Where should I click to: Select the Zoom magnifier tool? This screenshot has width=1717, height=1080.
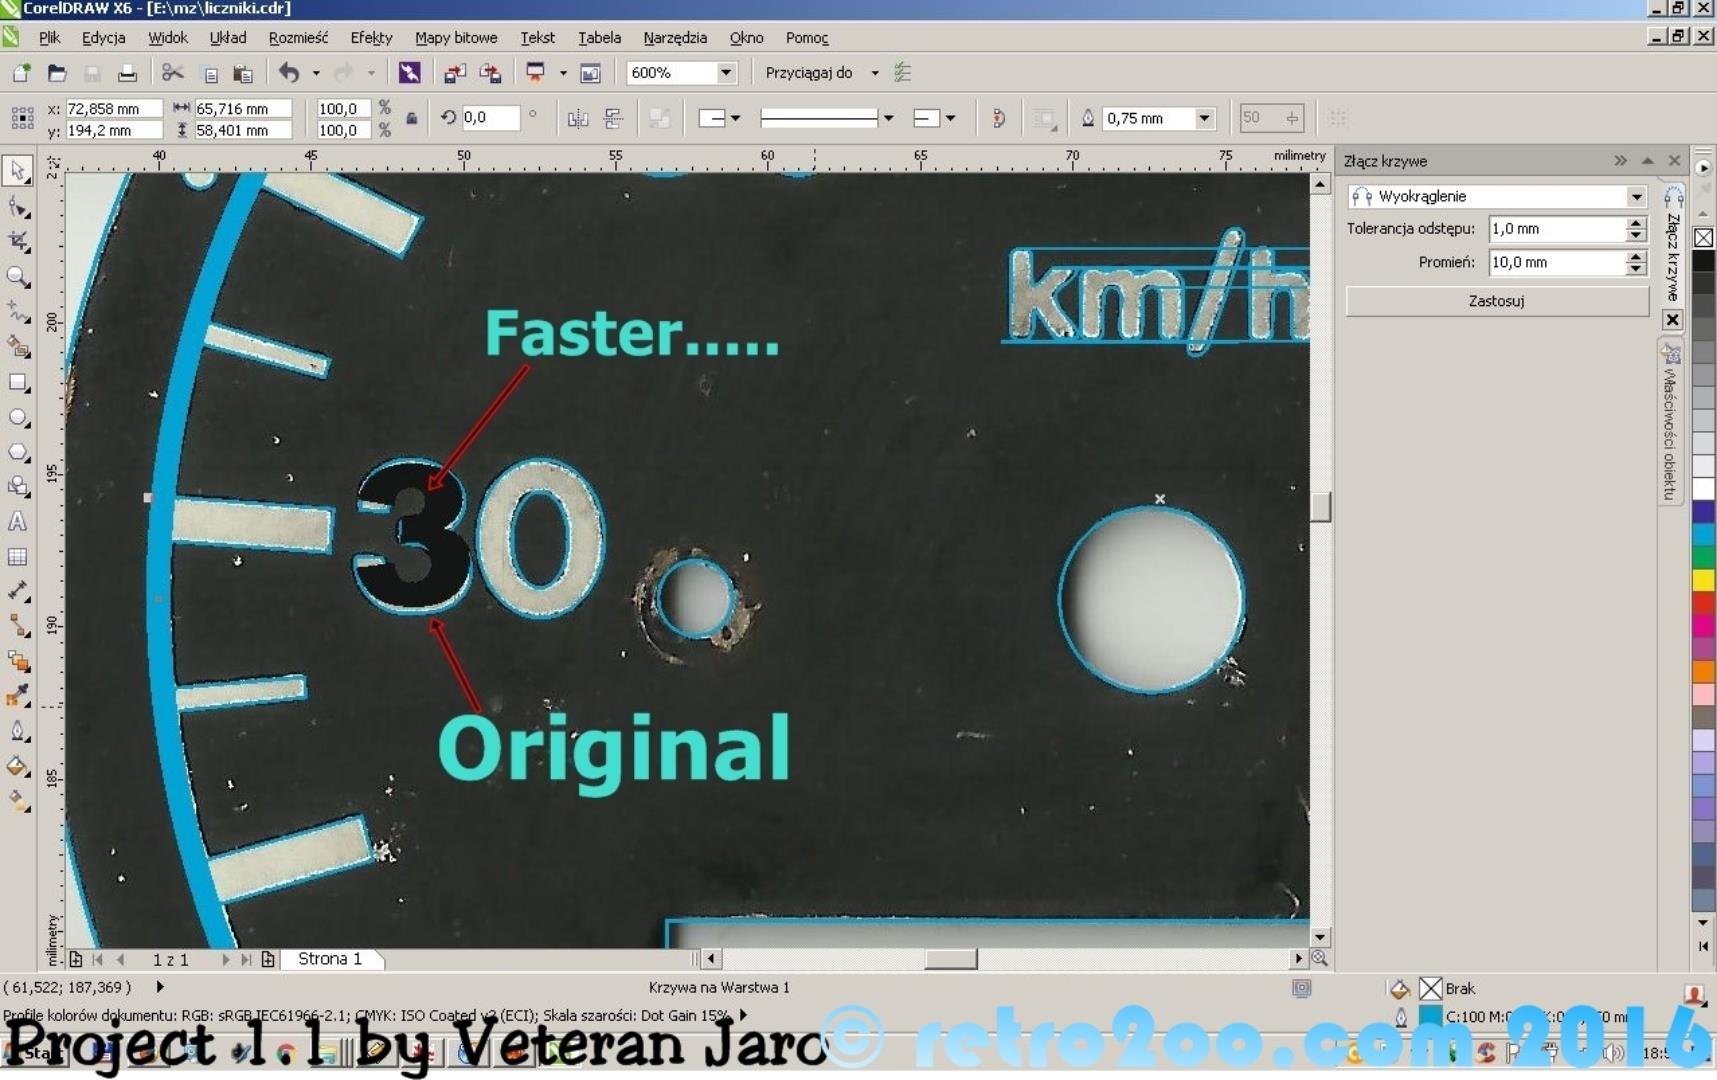coord(18,277)
